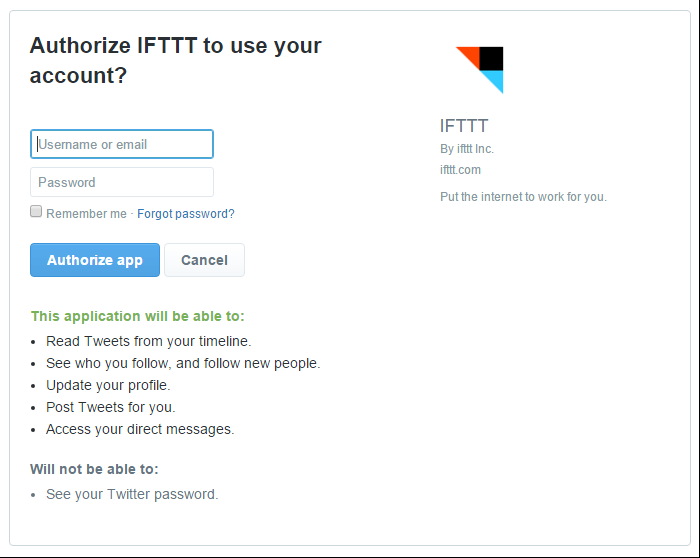
Task: Click 'Update your profile' permission item
Action: (108, 385)
